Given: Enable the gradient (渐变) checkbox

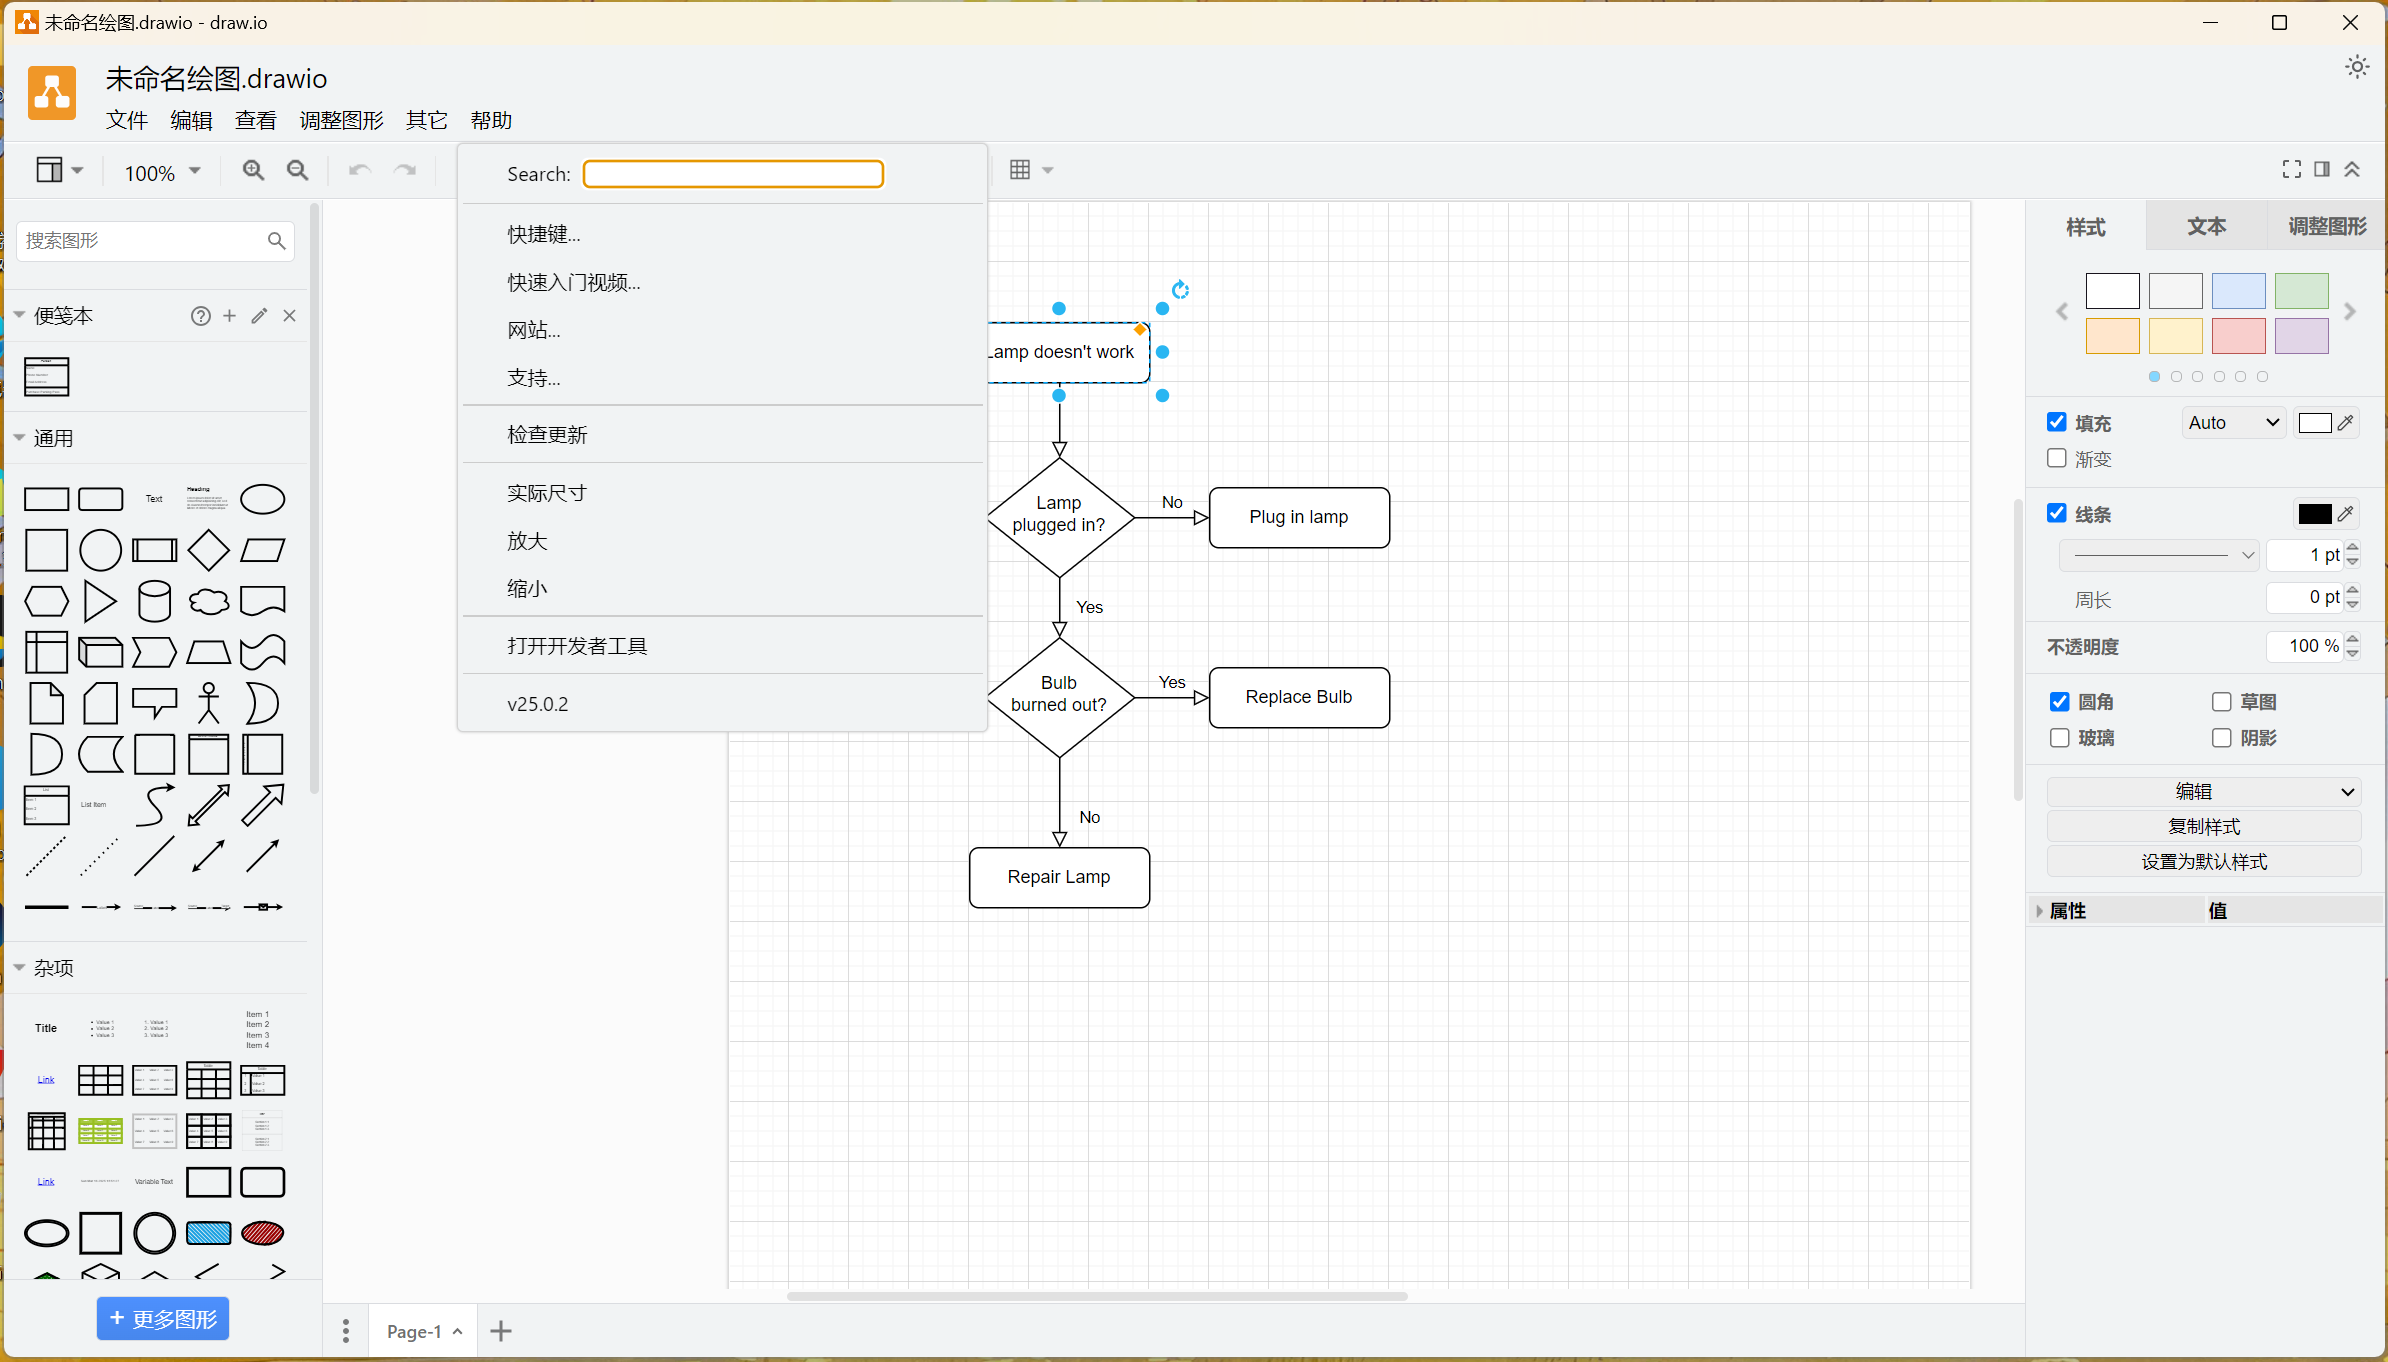Looking at the screenshot, I should pyautogui.click(x=2057, y=458).
